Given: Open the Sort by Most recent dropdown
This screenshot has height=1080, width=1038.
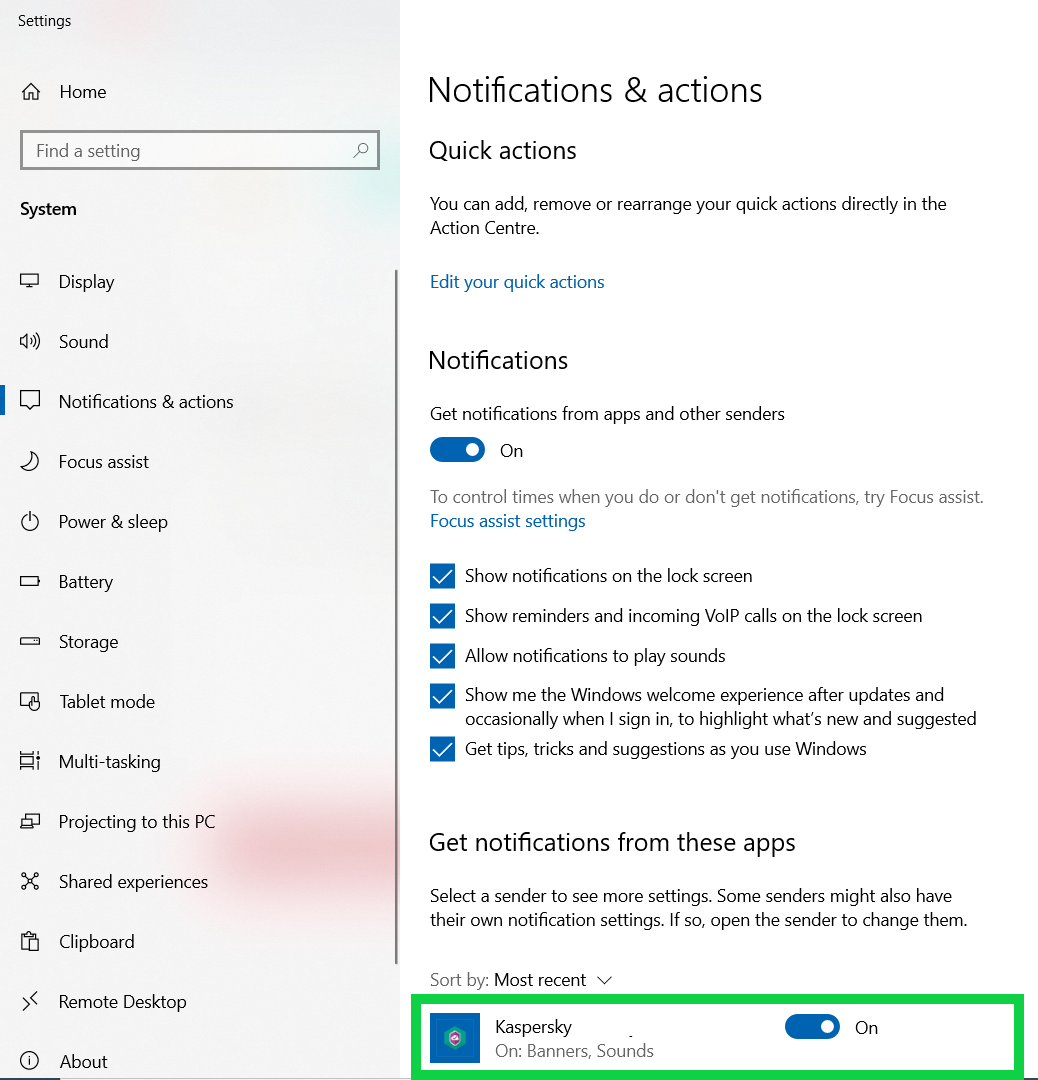Looking at the screenshot, I should tap(552, 980).
